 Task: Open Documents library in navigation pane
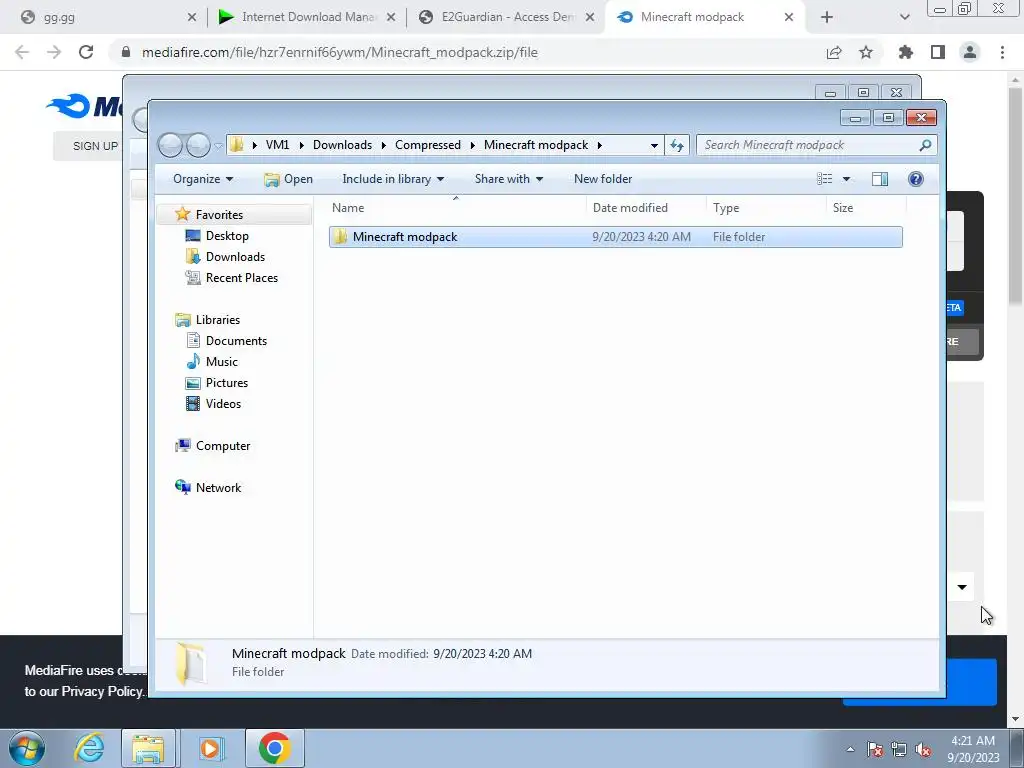point(236,341)
